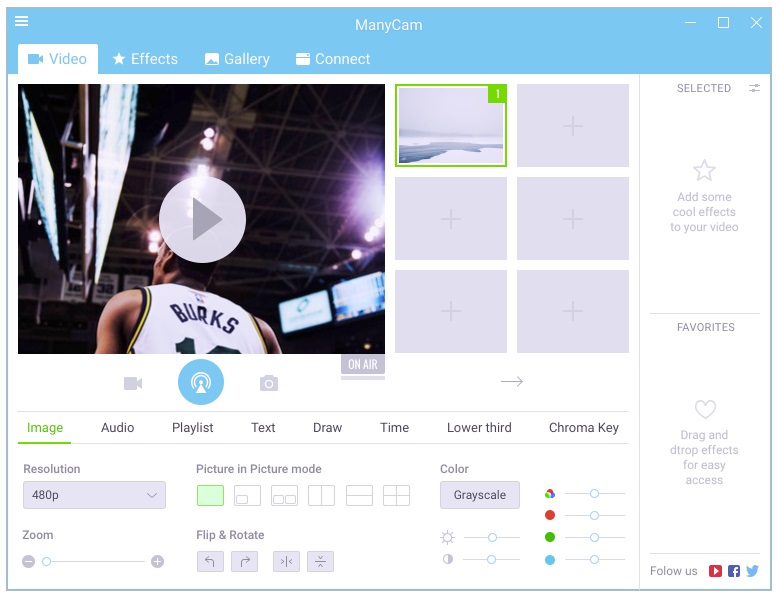This screenshot has height=593, width=776.
Task: Open the hamburger main menu
Action: pyautogui.click(x=21, y=21)
